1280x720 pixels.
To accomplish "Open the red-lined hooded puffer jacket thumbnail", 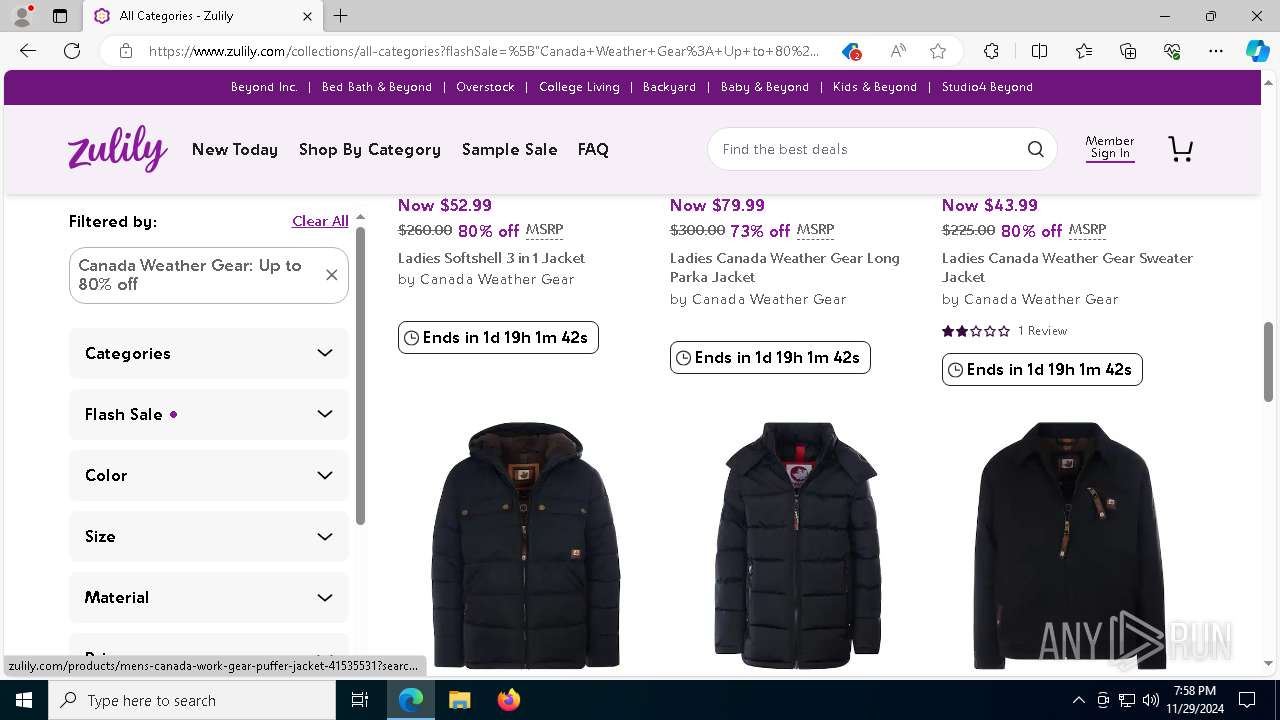I will click(x=797, y=545).
